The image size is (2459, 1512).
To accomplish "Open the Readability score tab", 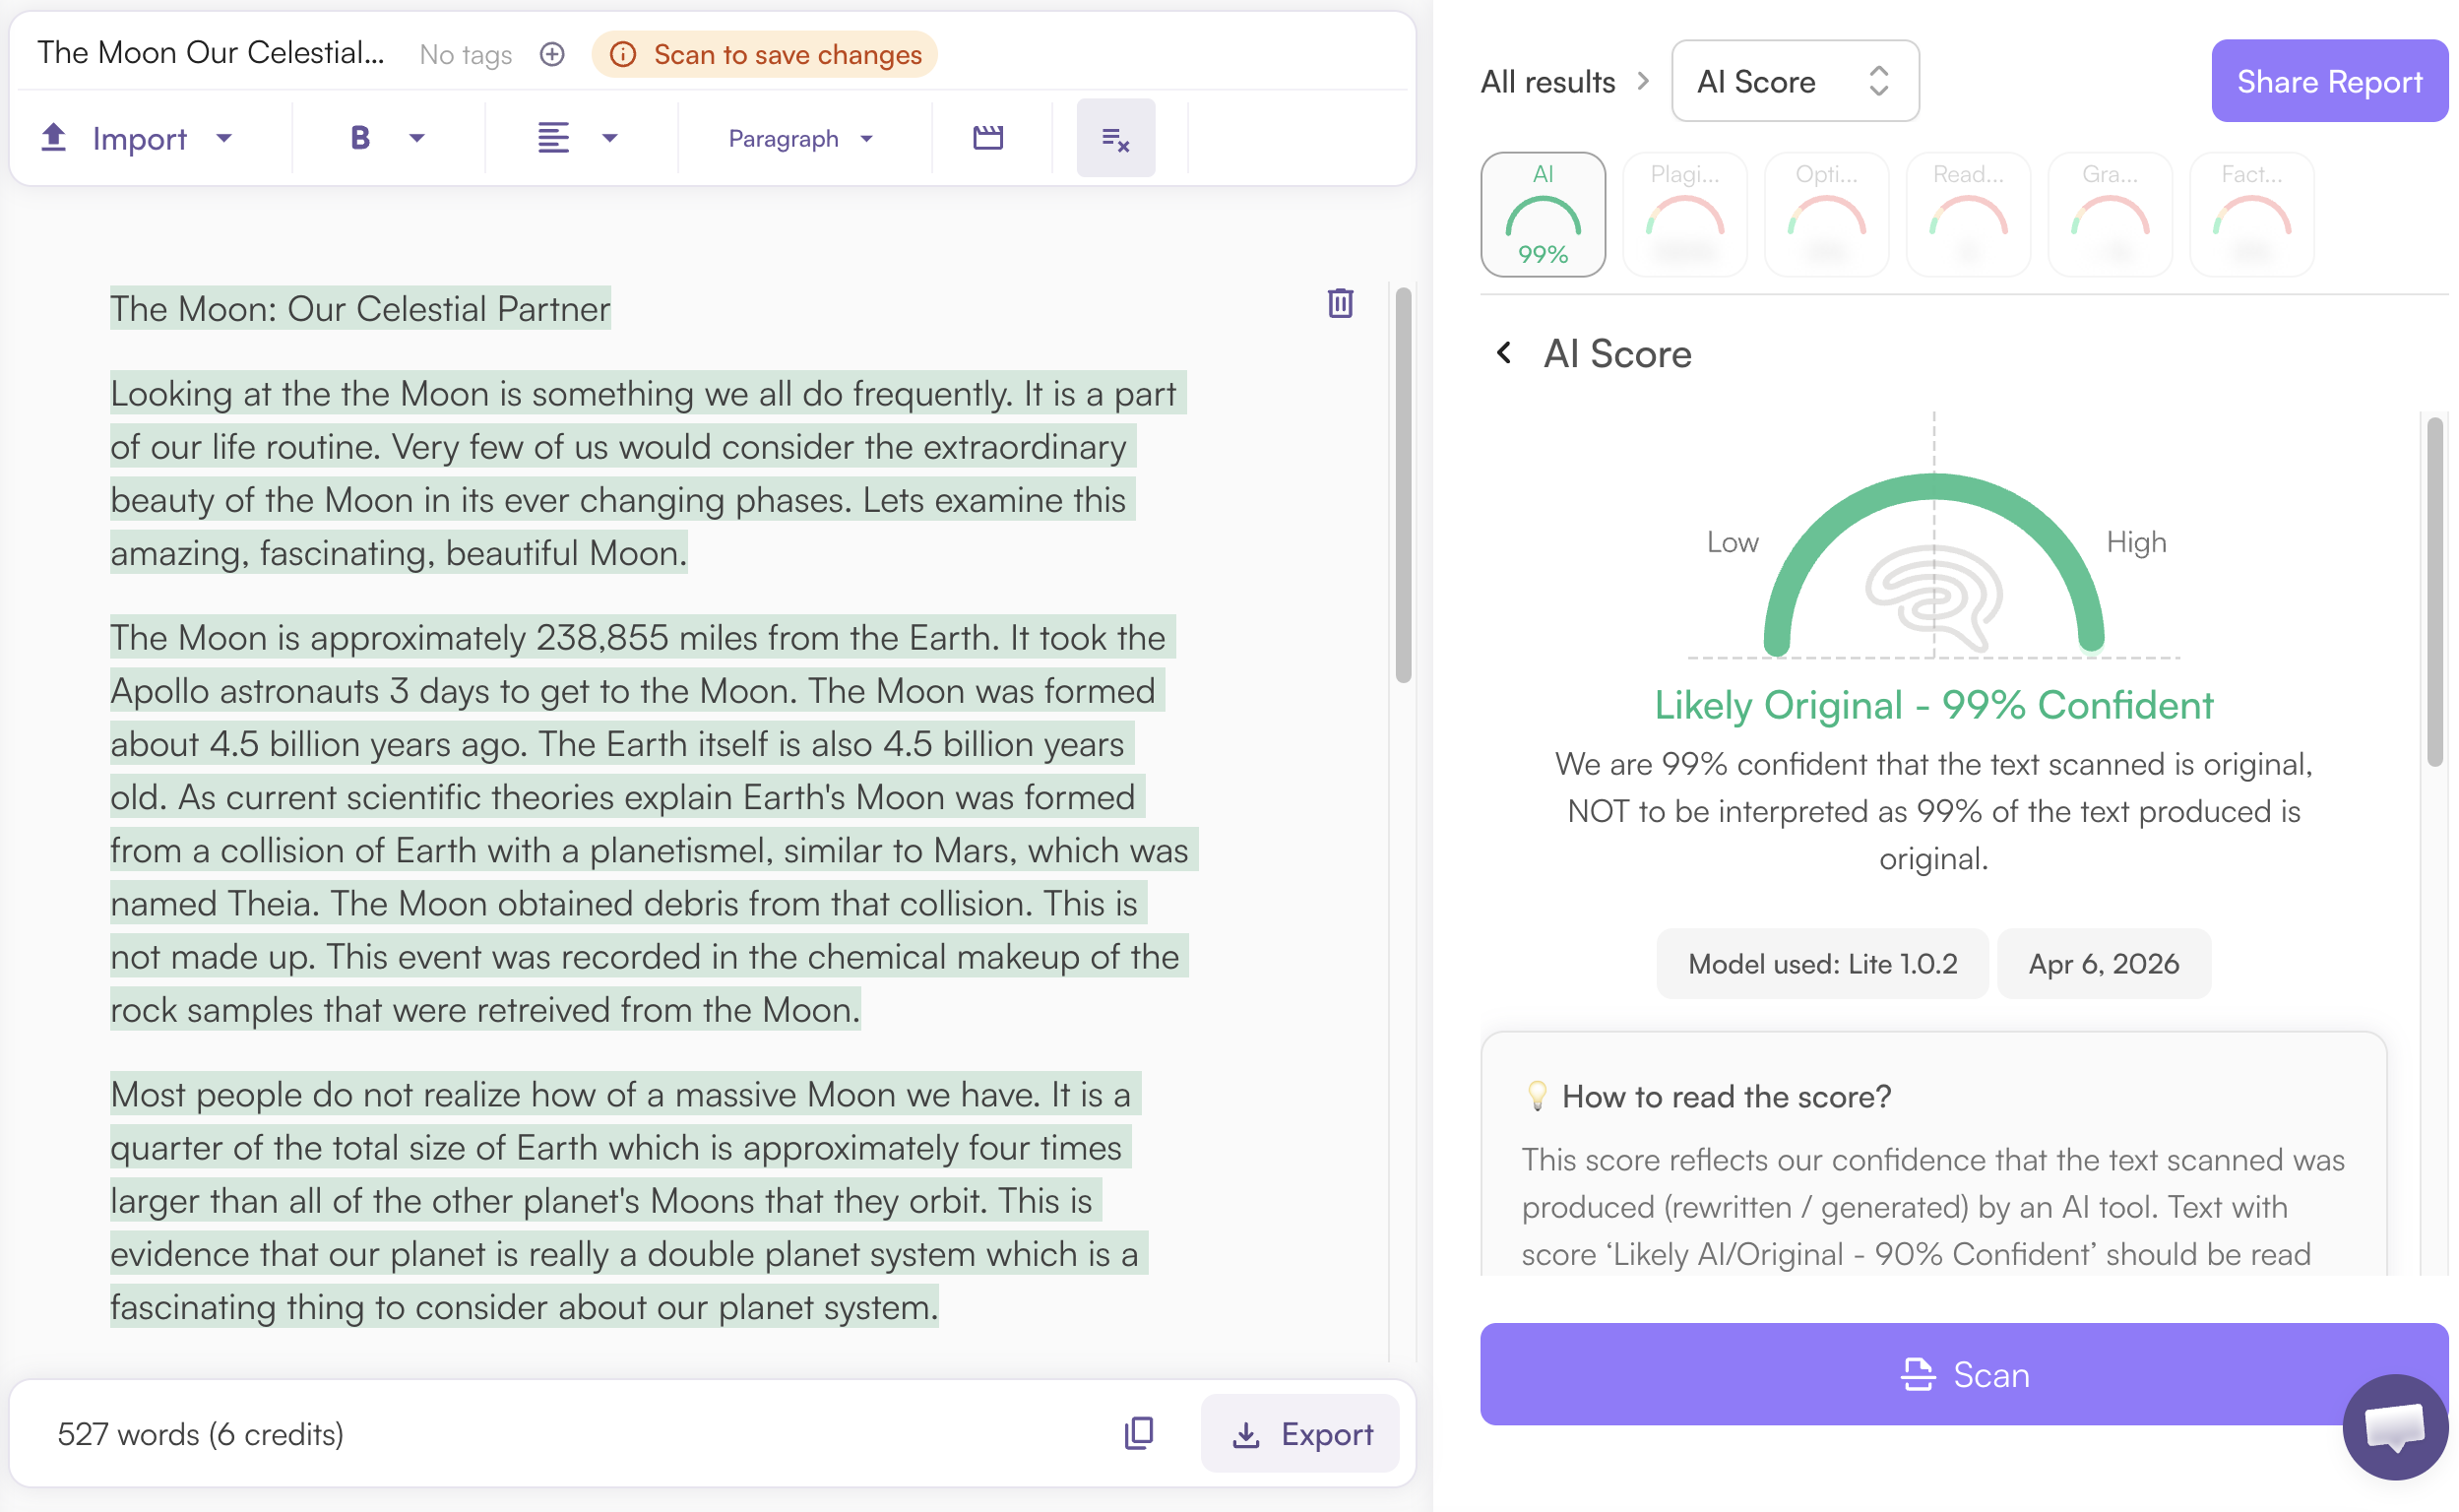I will (1967, 214).
